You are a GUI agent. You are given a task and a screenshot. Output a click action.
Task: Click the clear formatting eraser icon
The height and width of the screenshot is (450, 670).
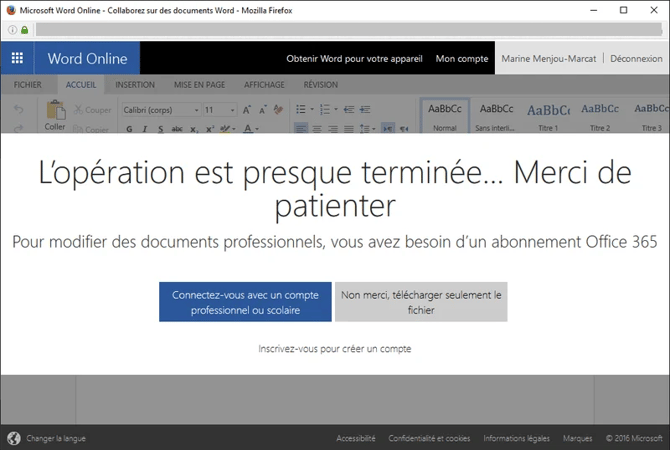pyautogui.click(x=278, y=110)
